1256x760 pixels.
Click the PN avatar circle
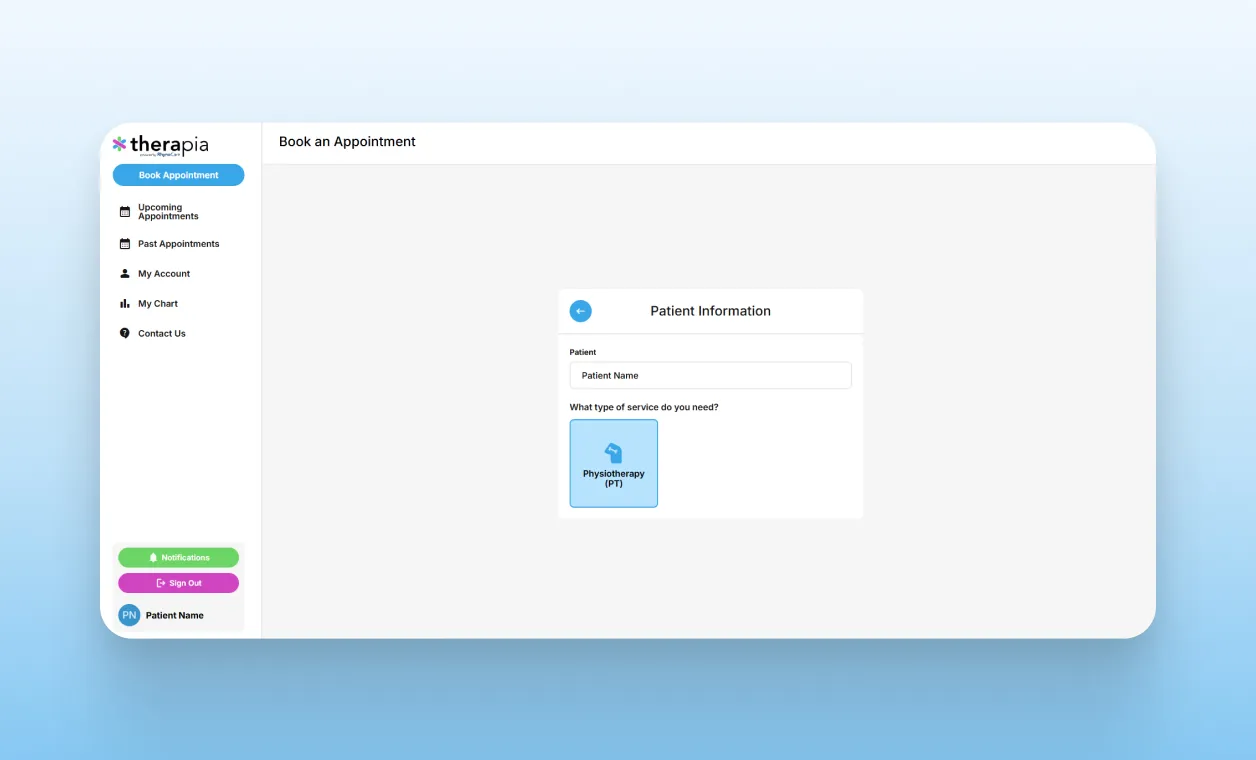[x=128, y=614]
